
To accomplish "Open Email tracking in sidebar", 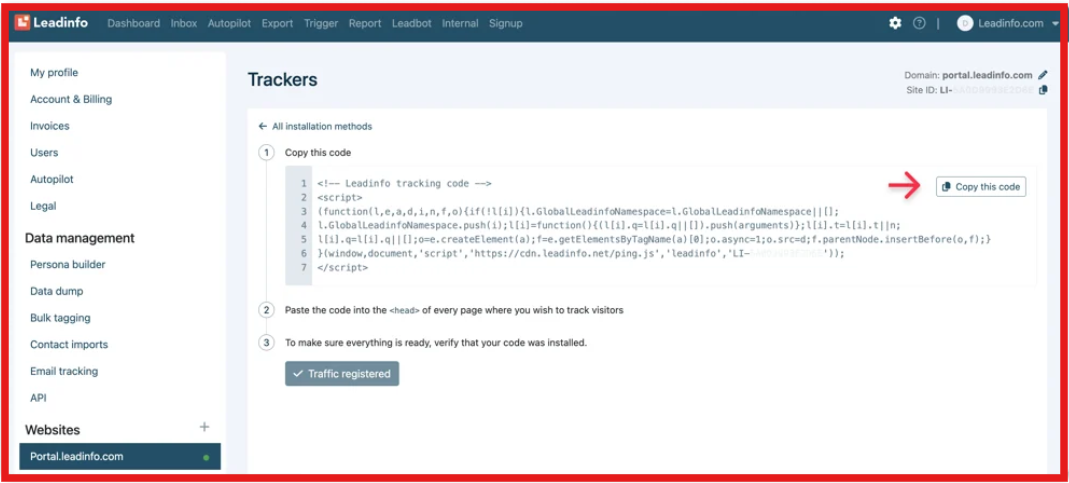I will [64, 371].
